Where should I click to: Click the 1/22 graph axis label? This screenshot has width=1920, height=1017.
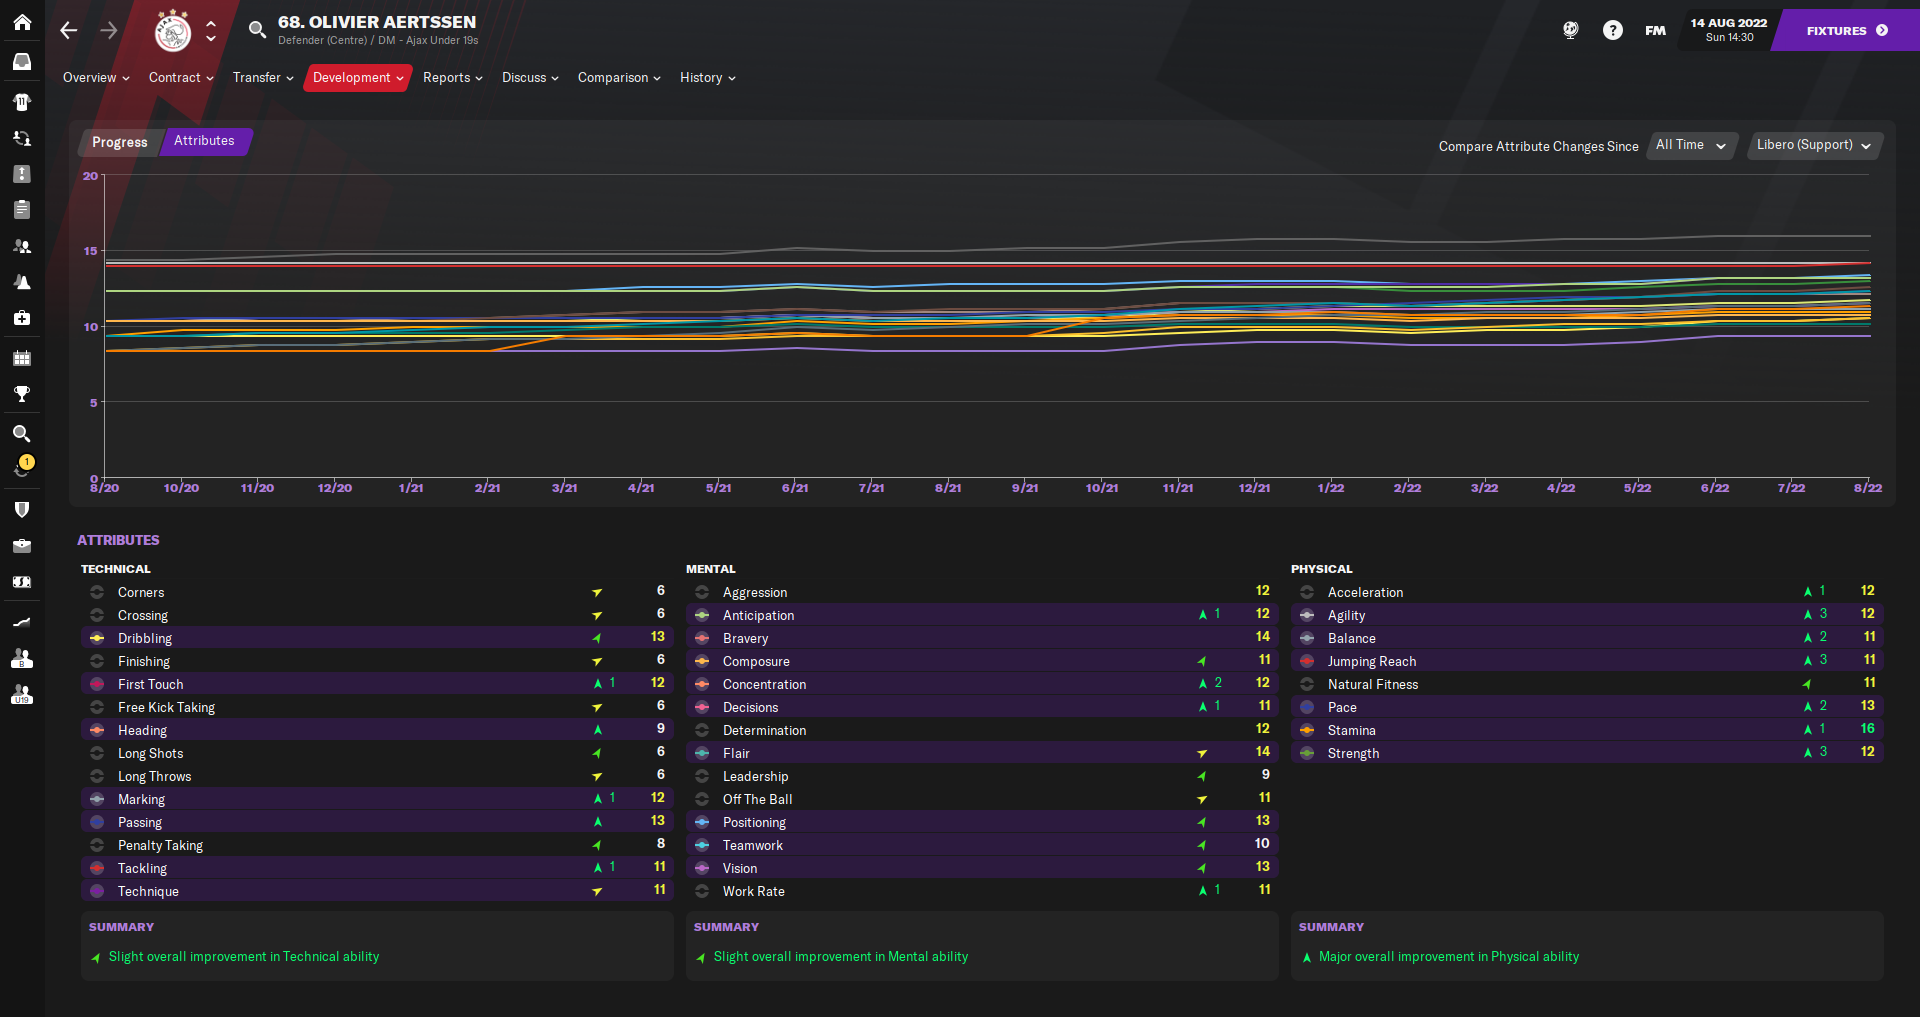[x=1331, y=488]
